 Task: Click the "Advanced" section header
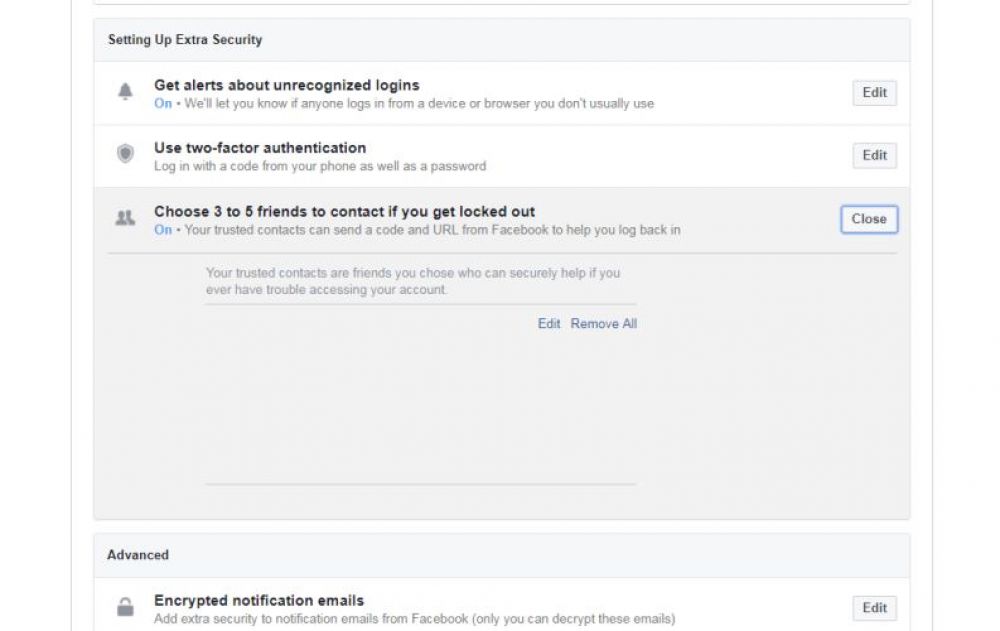[x=138, y=555]
